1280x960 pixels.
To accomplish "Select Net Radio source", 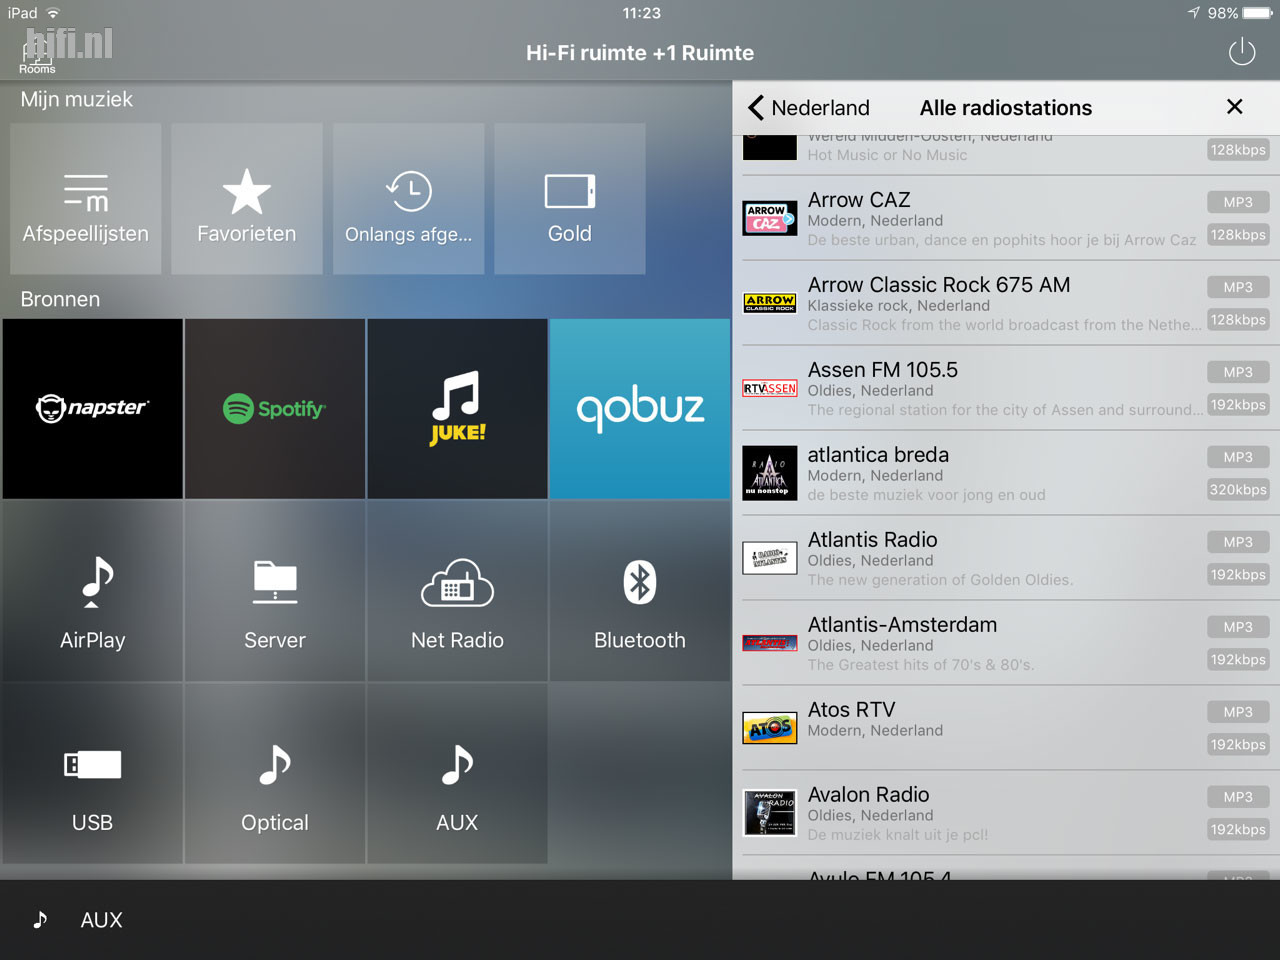I will point(458,591).
